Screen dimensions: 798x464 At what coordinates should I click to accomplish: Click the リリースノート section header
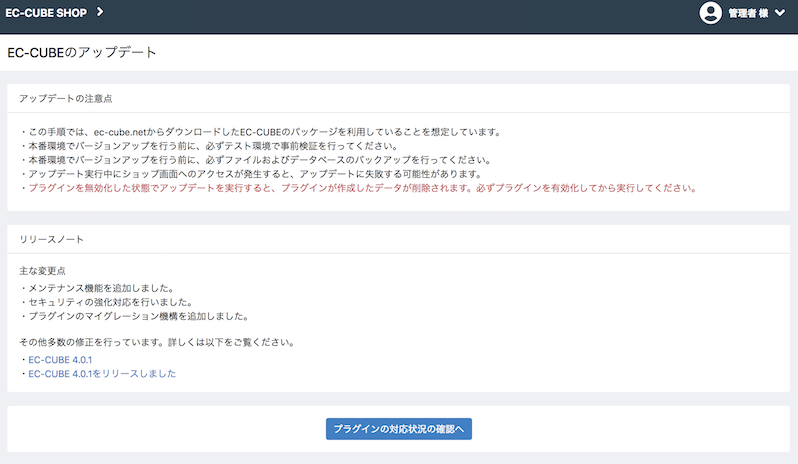click(51, 240)
